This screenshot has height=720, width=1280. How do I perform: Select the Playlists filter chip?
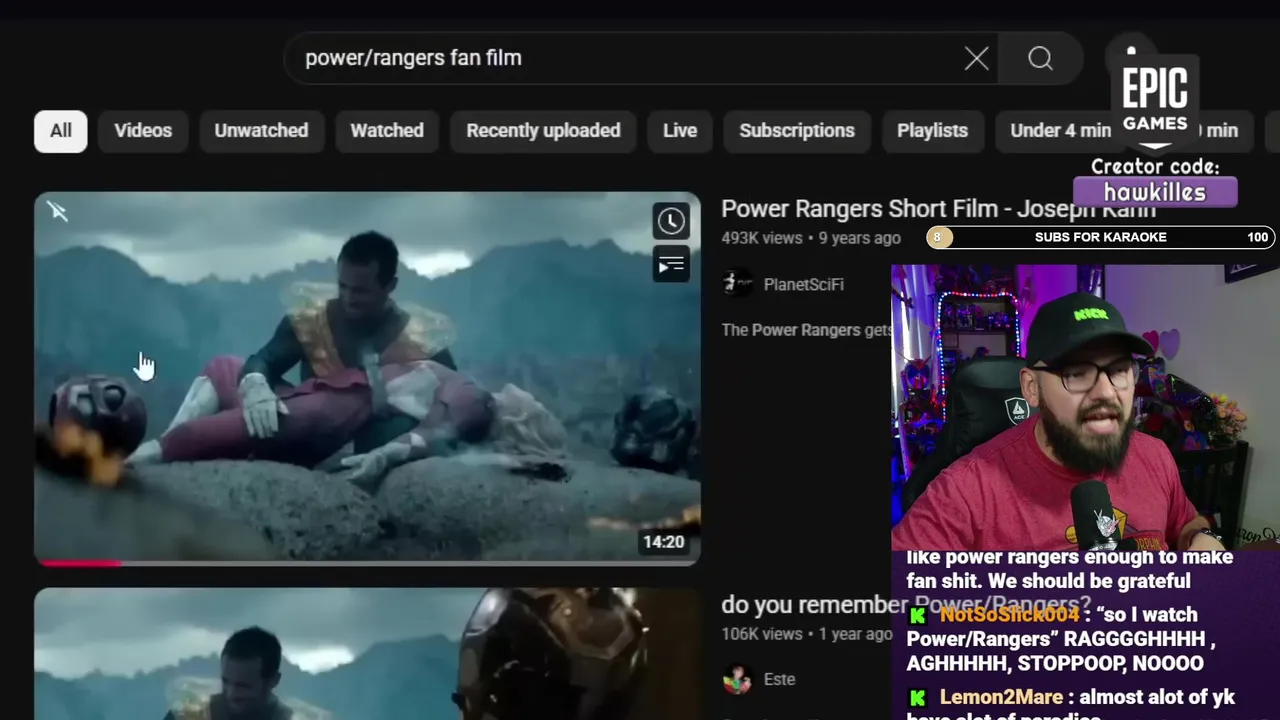pyautogui.click(x=932, y=131)
